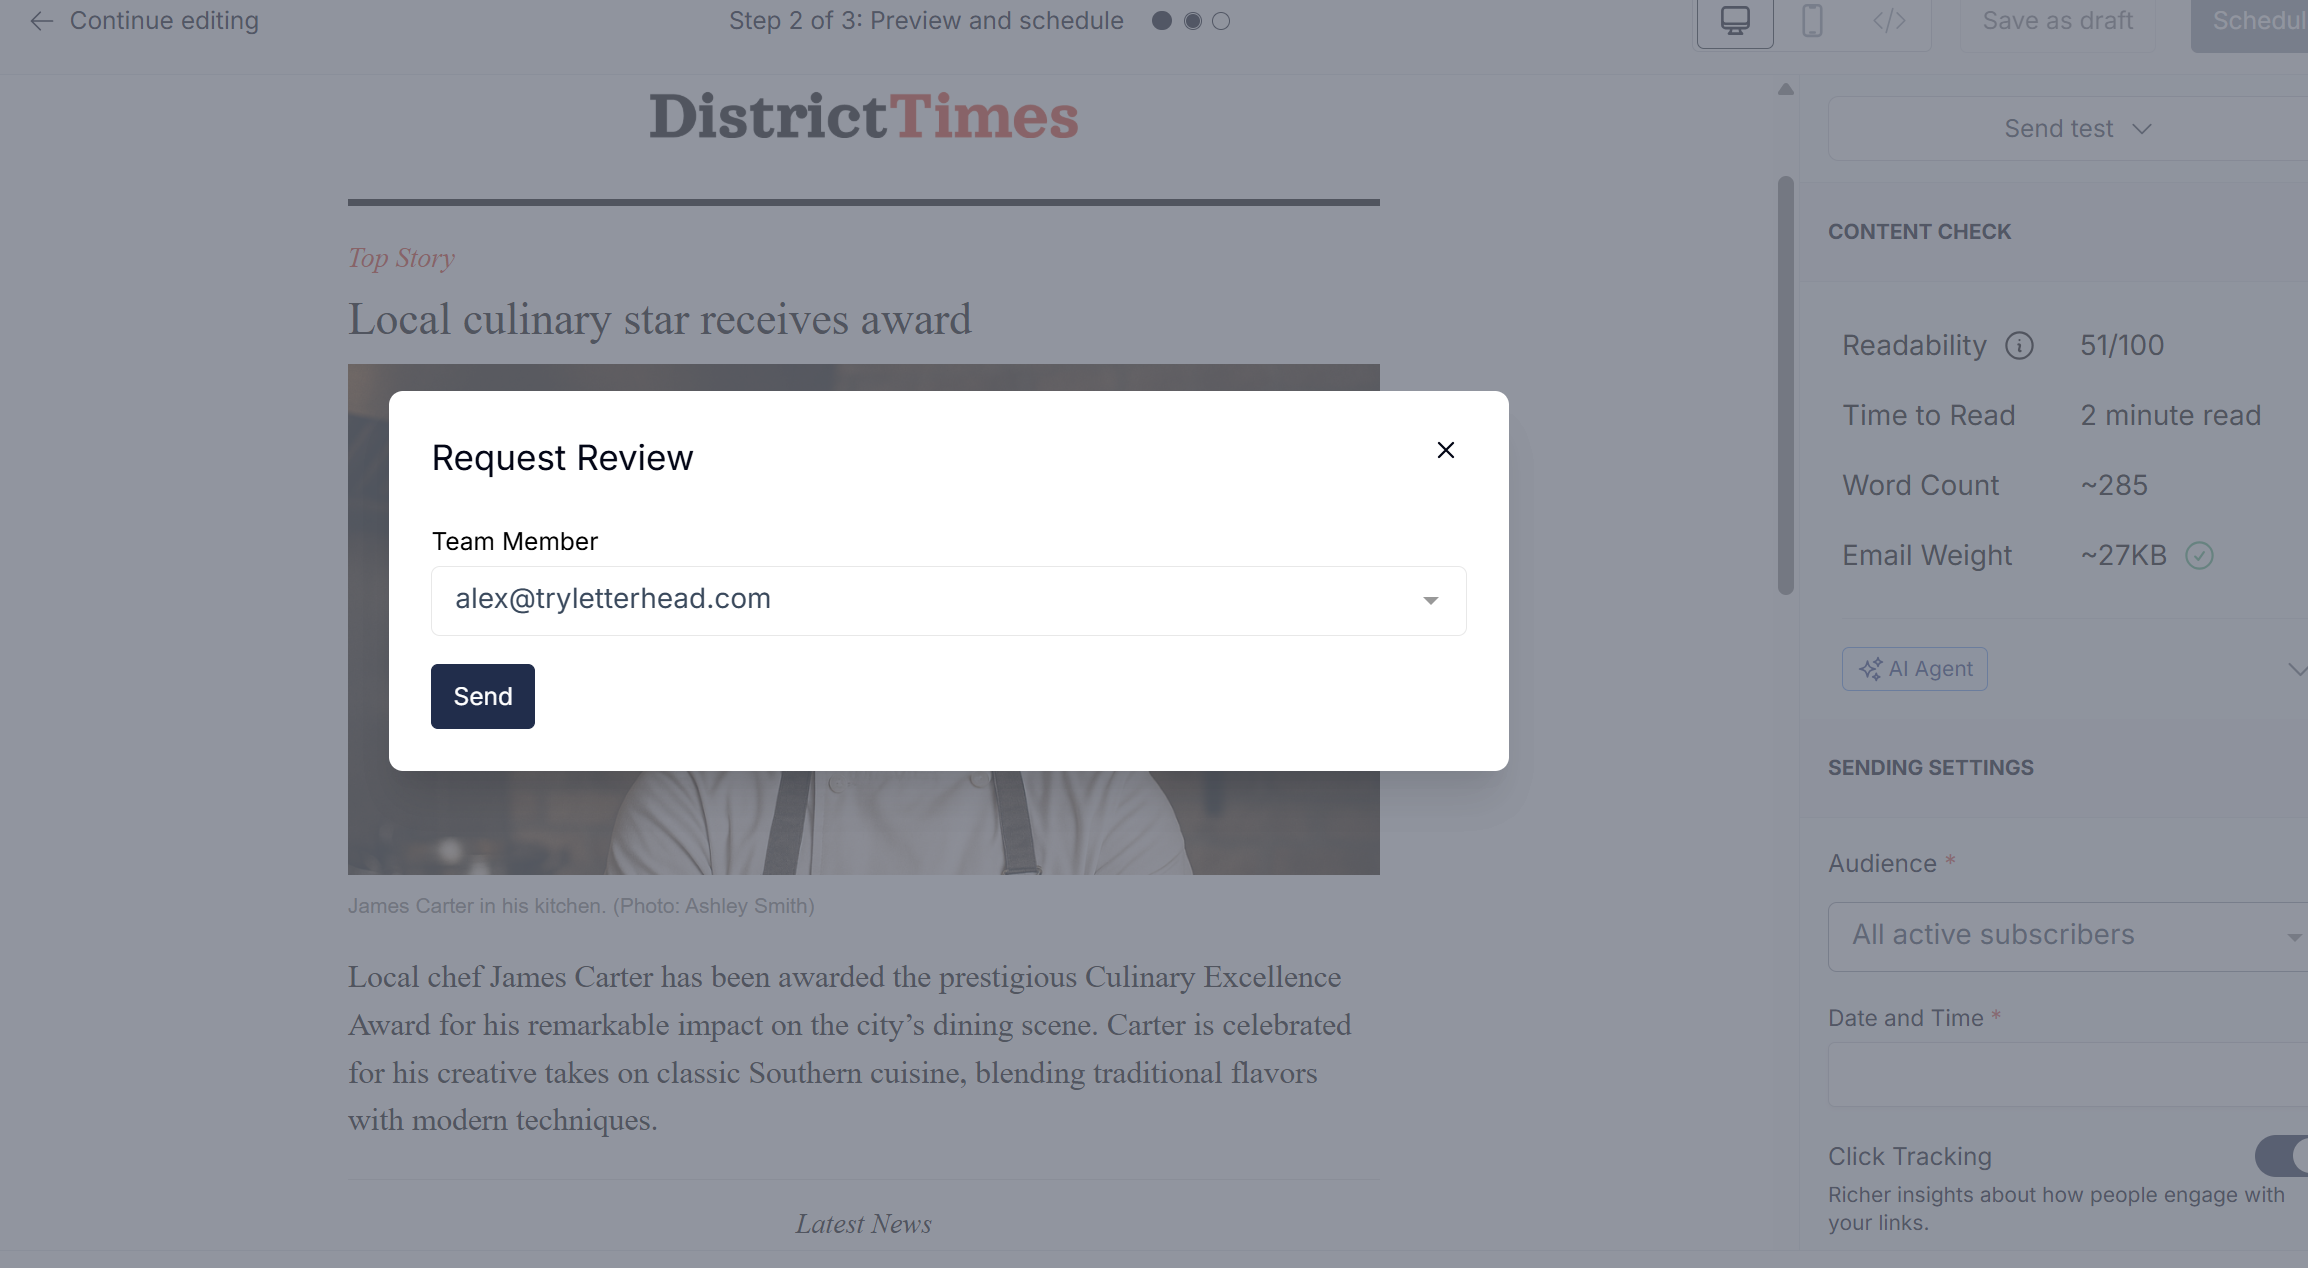
Task: Click the first step progress dot
Action: tap(1161, 21)
